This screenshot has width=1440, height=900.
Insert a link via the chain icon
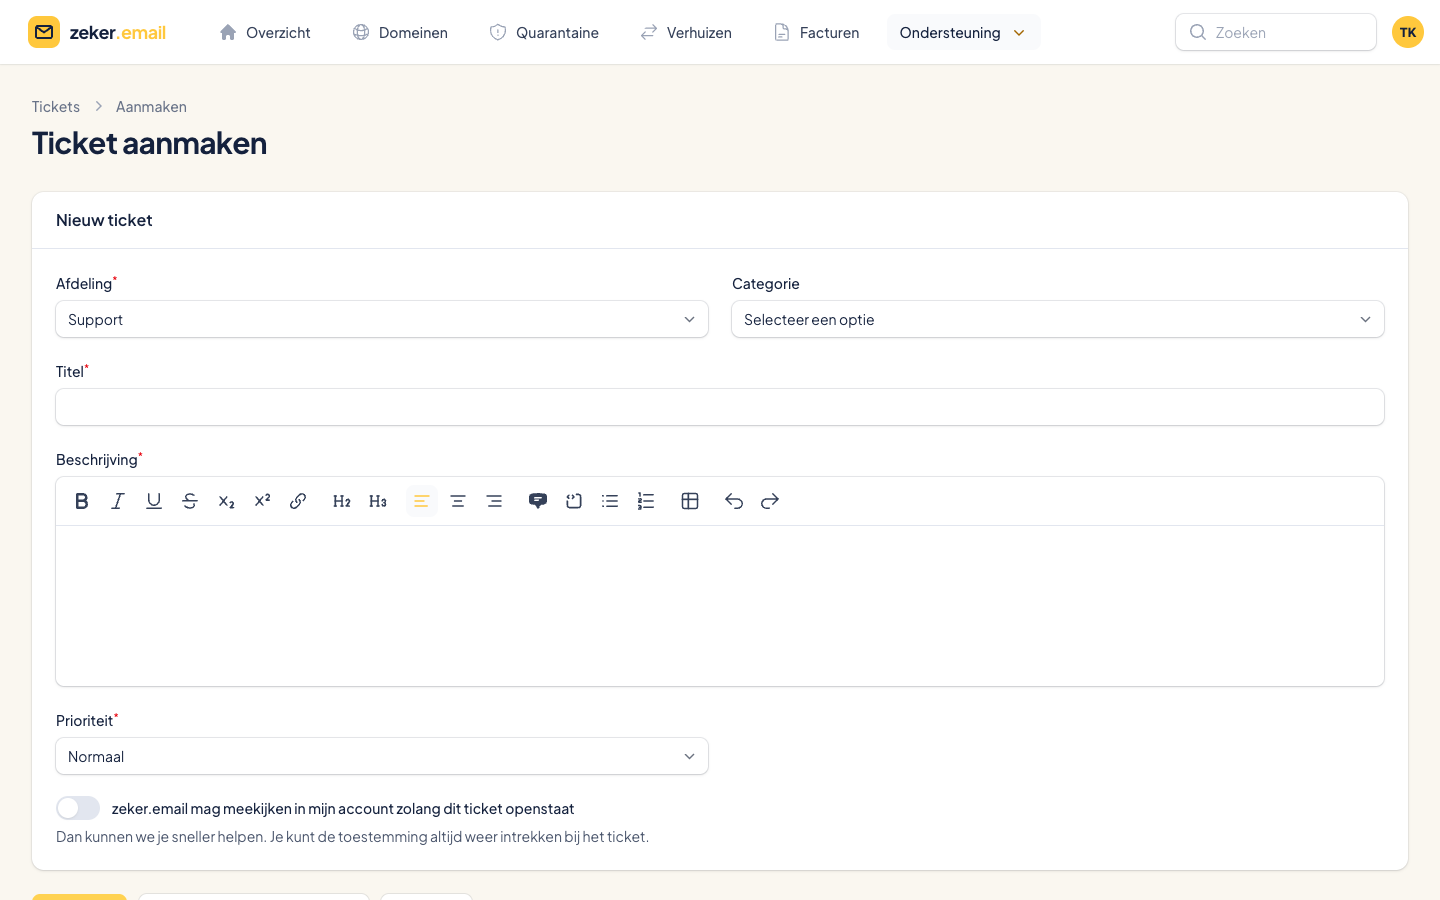pos(298,501)
